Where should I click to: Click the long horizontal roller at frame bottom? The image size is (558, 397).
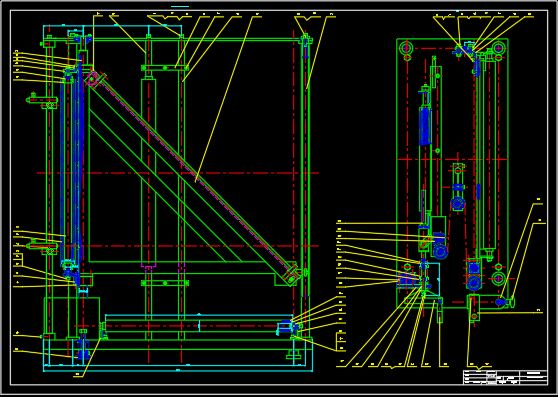(x=198, y=325)
